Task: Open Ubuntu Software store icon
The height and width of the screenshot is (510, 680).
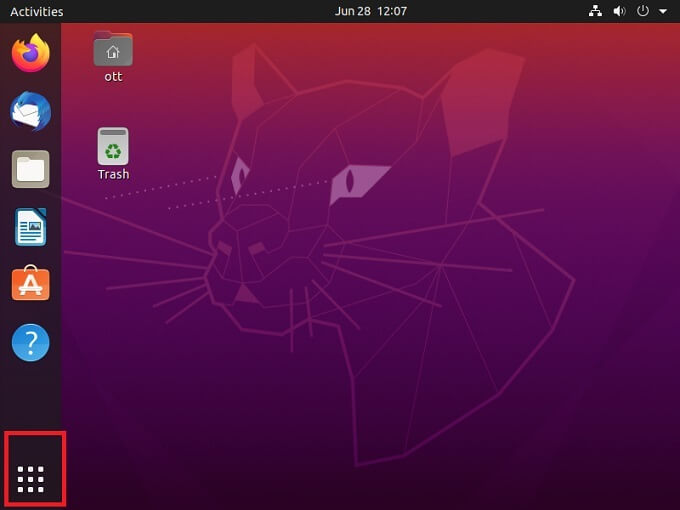Action: click(x=30, y=283)
